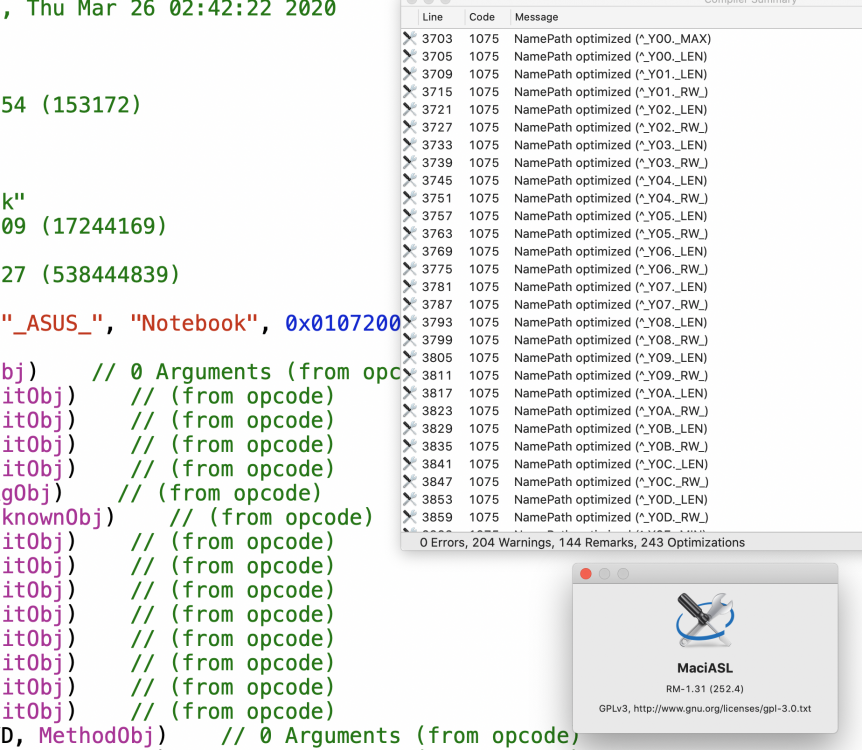Screen dimensions: 862x750
Task: Select message NamePath optimized (^_Y0C._LEN)
Action: (x=611, y=464)
